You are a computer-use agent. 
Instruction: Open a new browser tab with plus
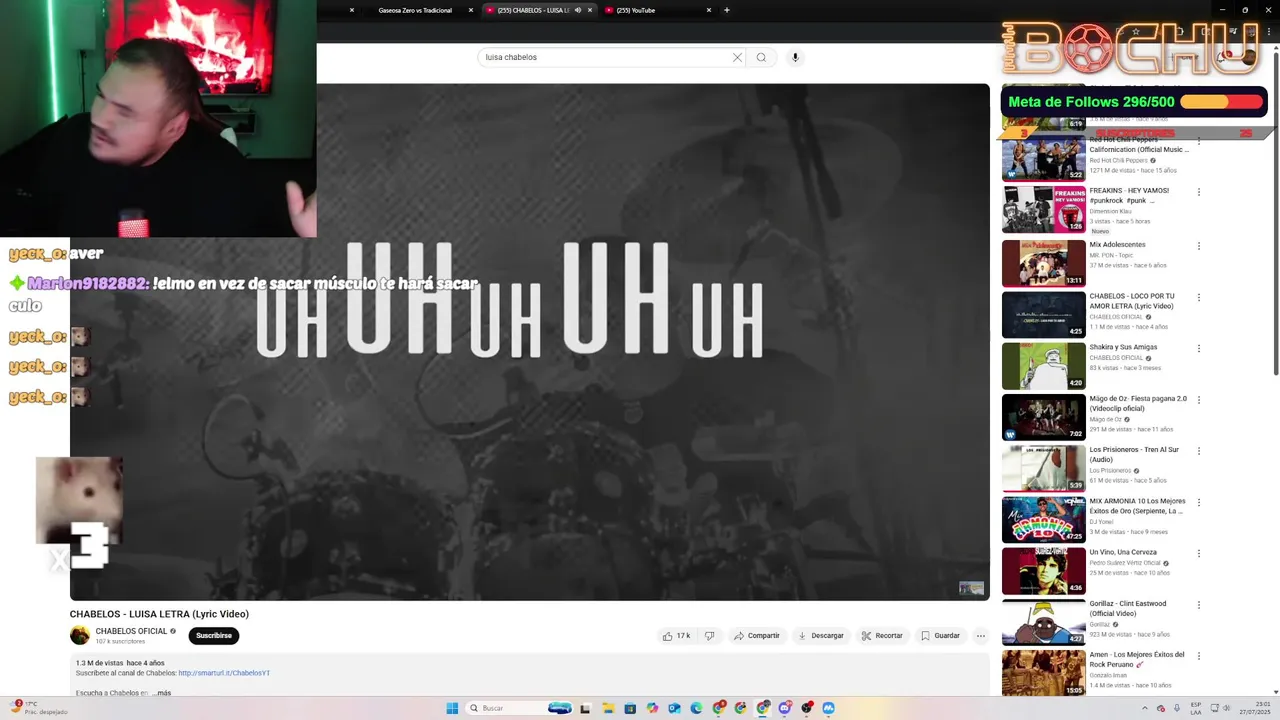pyautogui.click(x=726, y=10)
